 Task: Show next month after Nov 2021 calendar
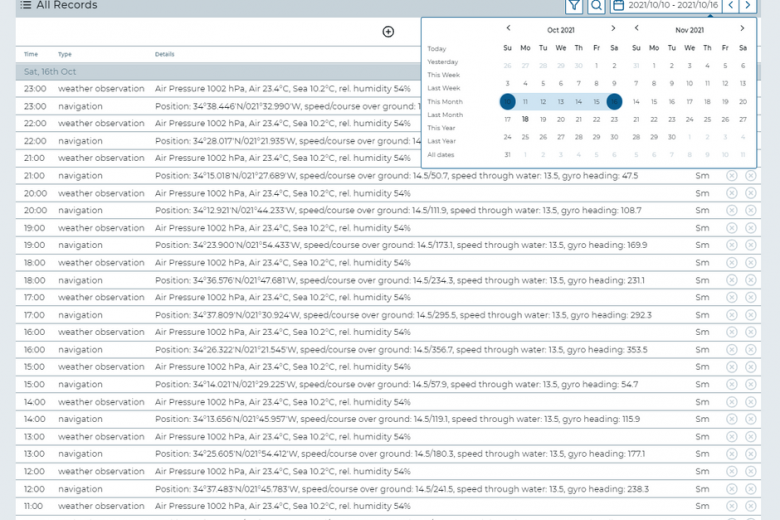(x=743, y=28)
